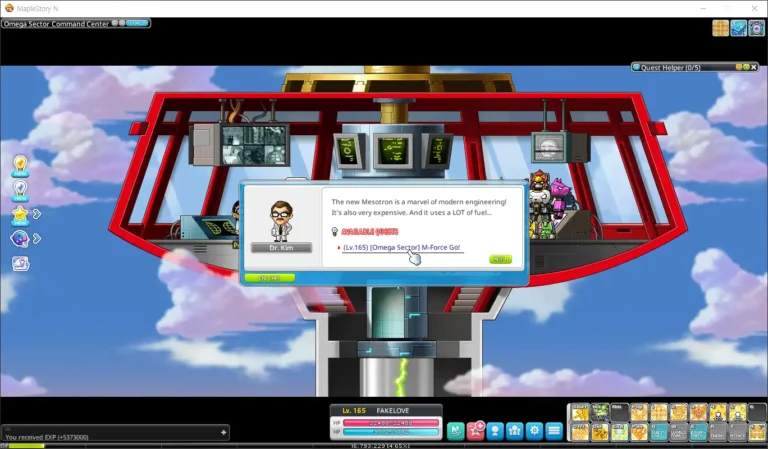Open the teal N shop button
The height and width of the screenshot is (449, 768).
pos(456,430)
